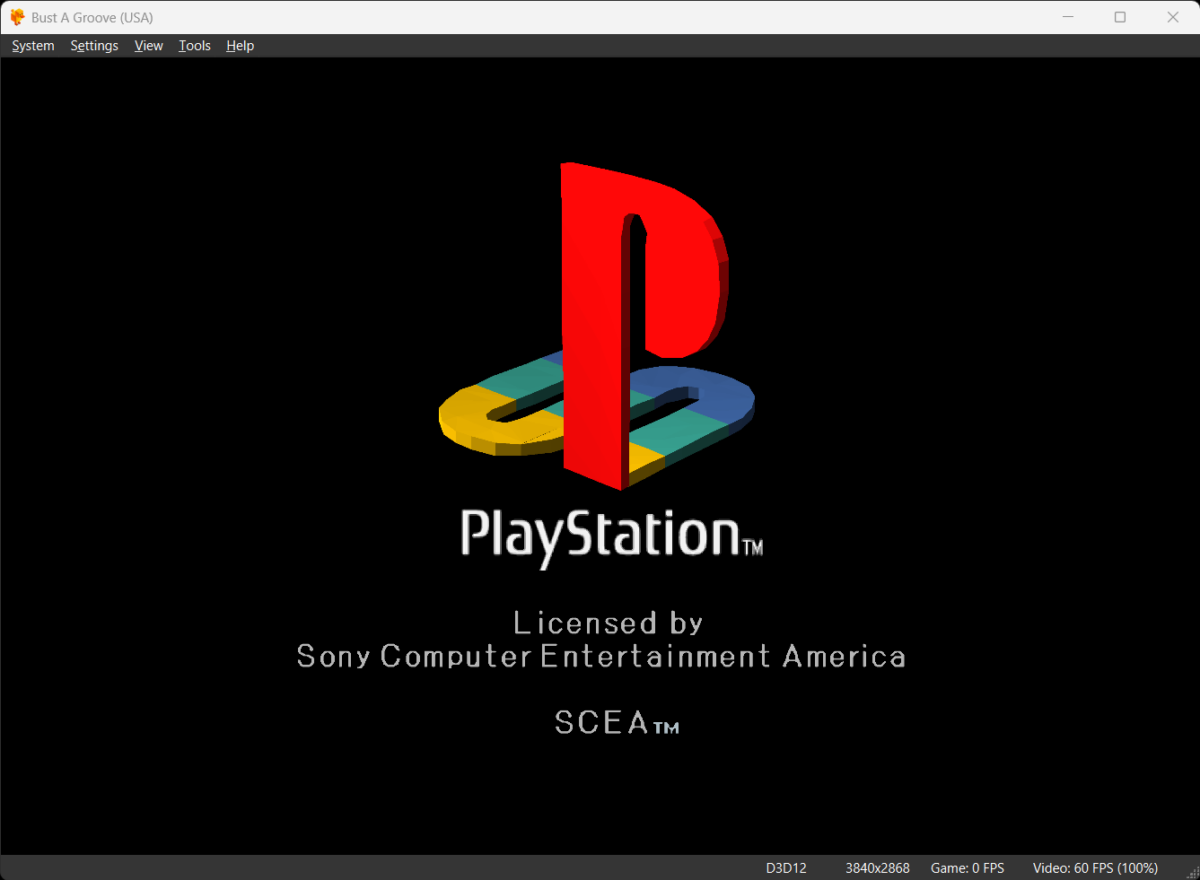Image resolution: width=1200 pixels, height=880 pixels.
Task: Click the D3D12 renderer indicator
Action: [x=784, y=868]
